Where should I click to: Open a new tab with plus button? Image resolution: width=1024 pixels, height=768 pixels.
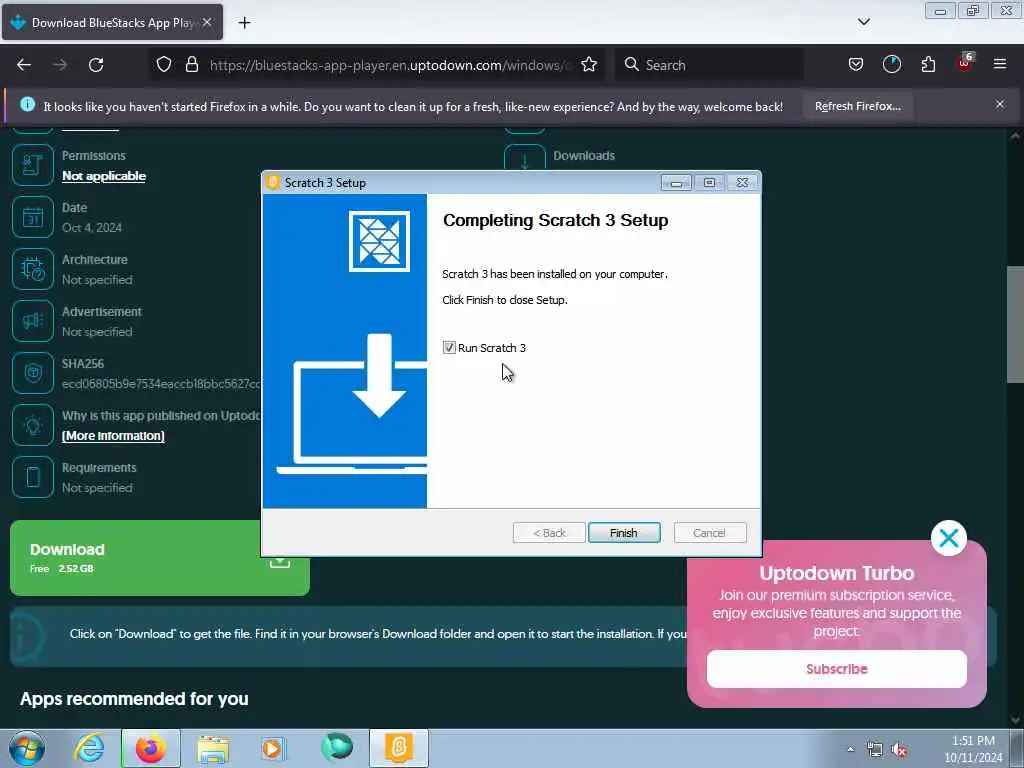click(x=244, y=23)
